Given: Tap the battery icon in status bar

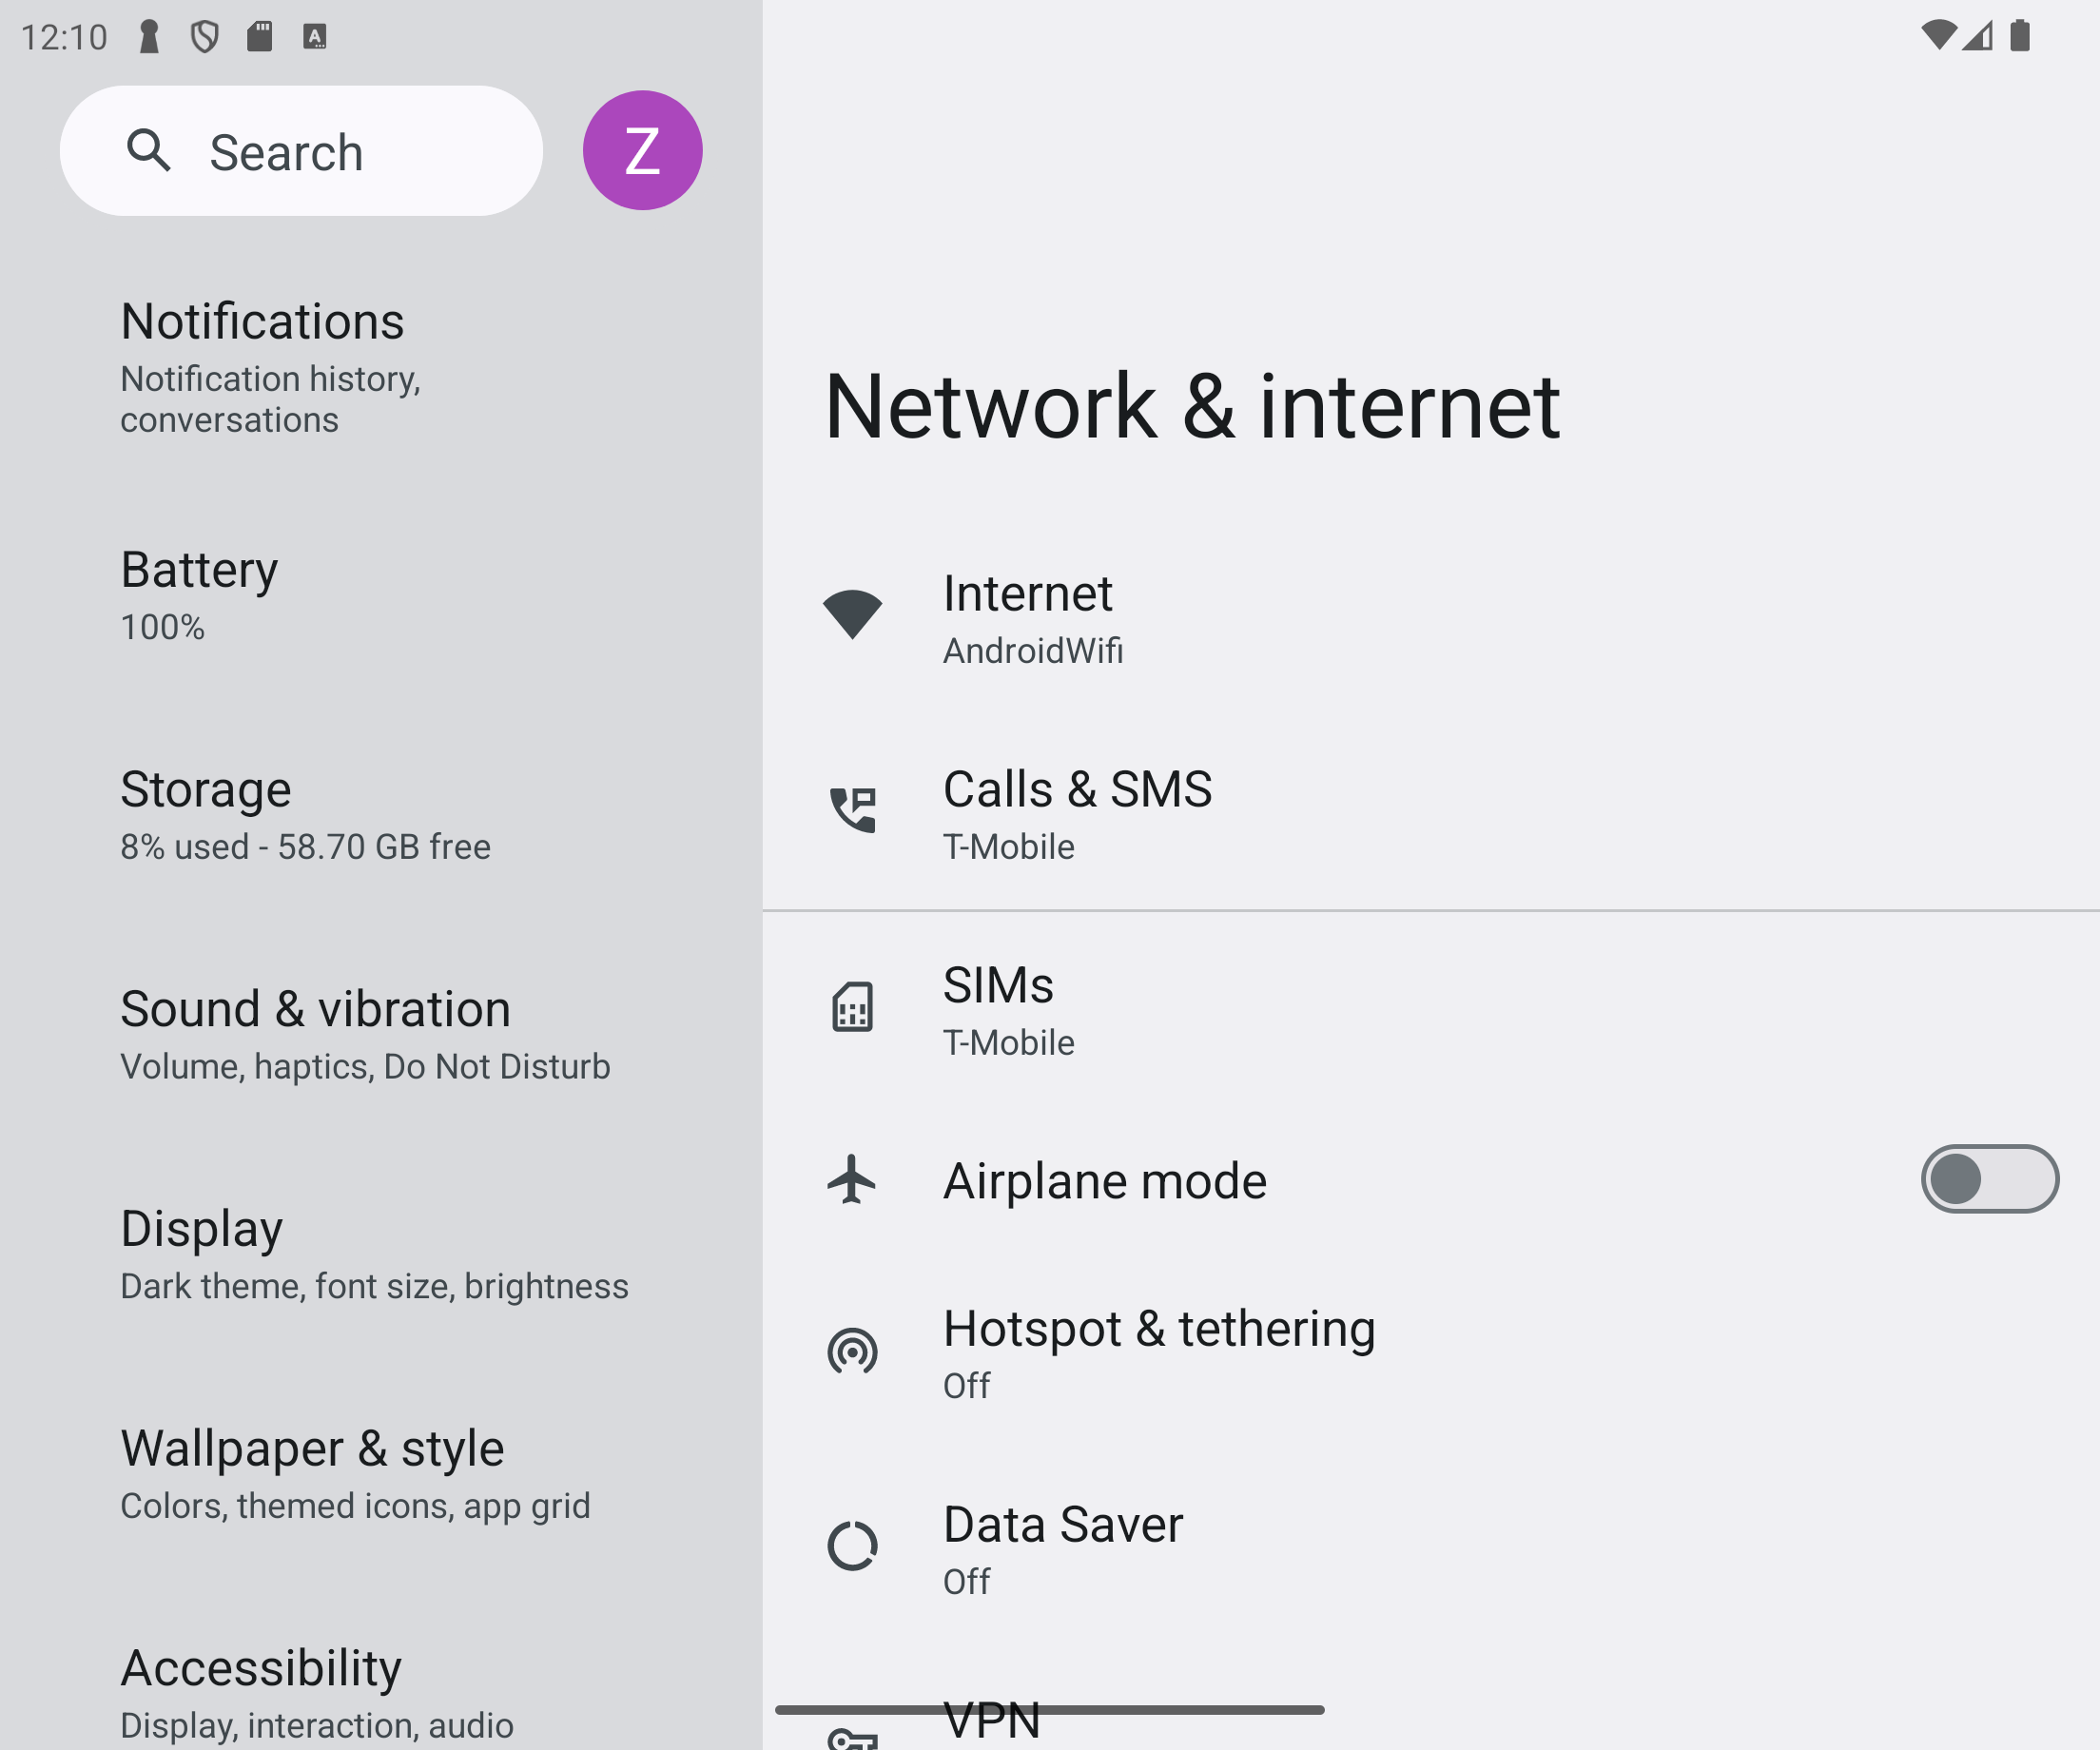Looking at the screenshot, I should click(2019, 36).
